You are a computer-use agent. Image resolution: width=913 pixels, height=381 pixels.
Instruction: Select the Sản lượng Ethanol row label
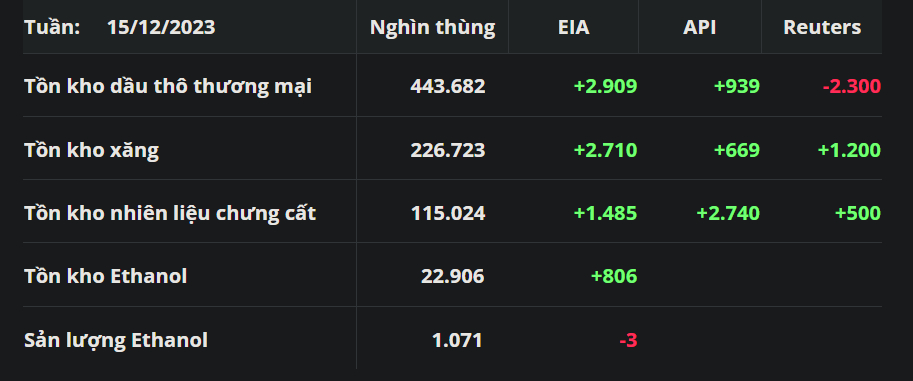tap(116, 340)
